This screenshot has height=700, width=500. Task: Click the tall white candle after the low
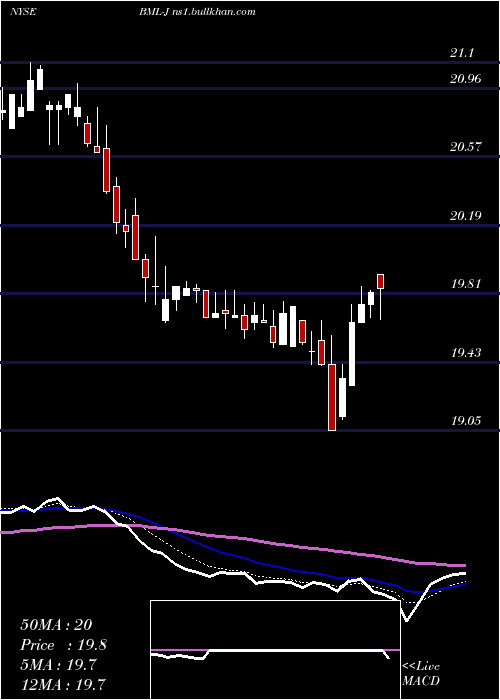pos(352,354)
